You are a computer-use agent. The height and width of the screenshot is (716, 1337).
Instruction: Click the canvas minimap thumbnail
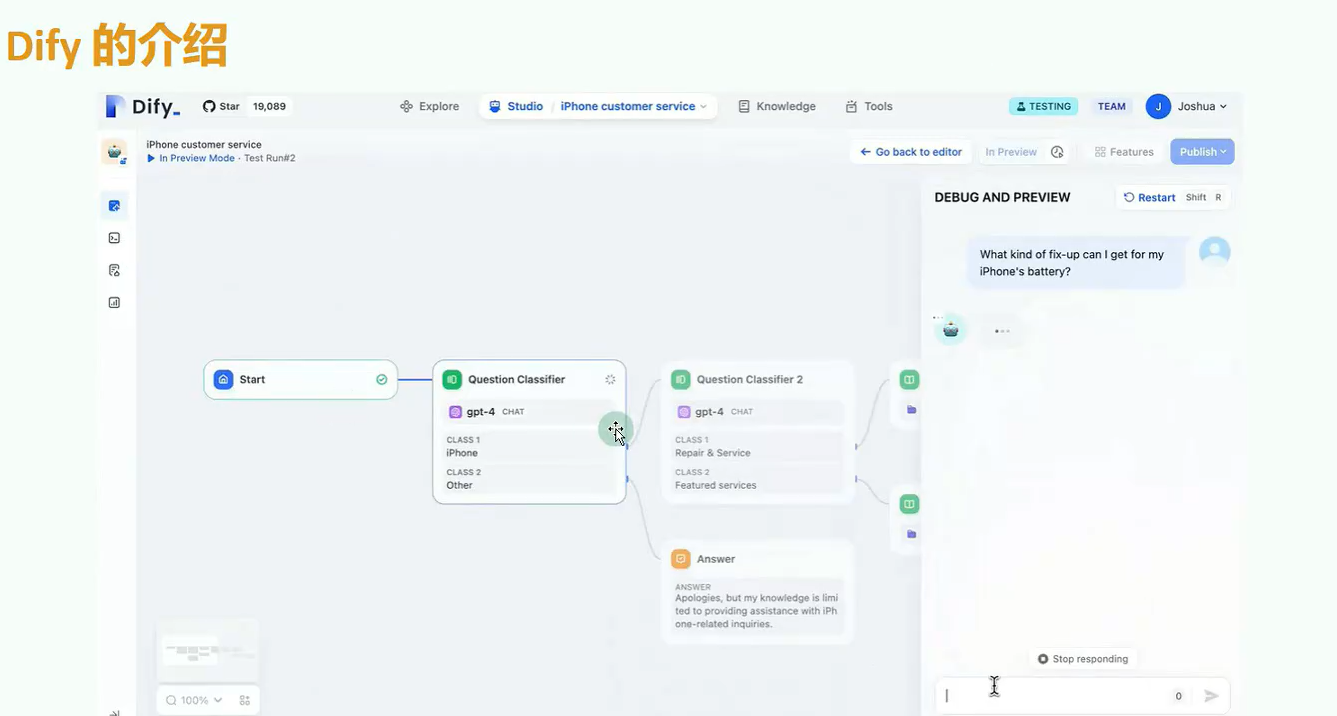(207, 651)
